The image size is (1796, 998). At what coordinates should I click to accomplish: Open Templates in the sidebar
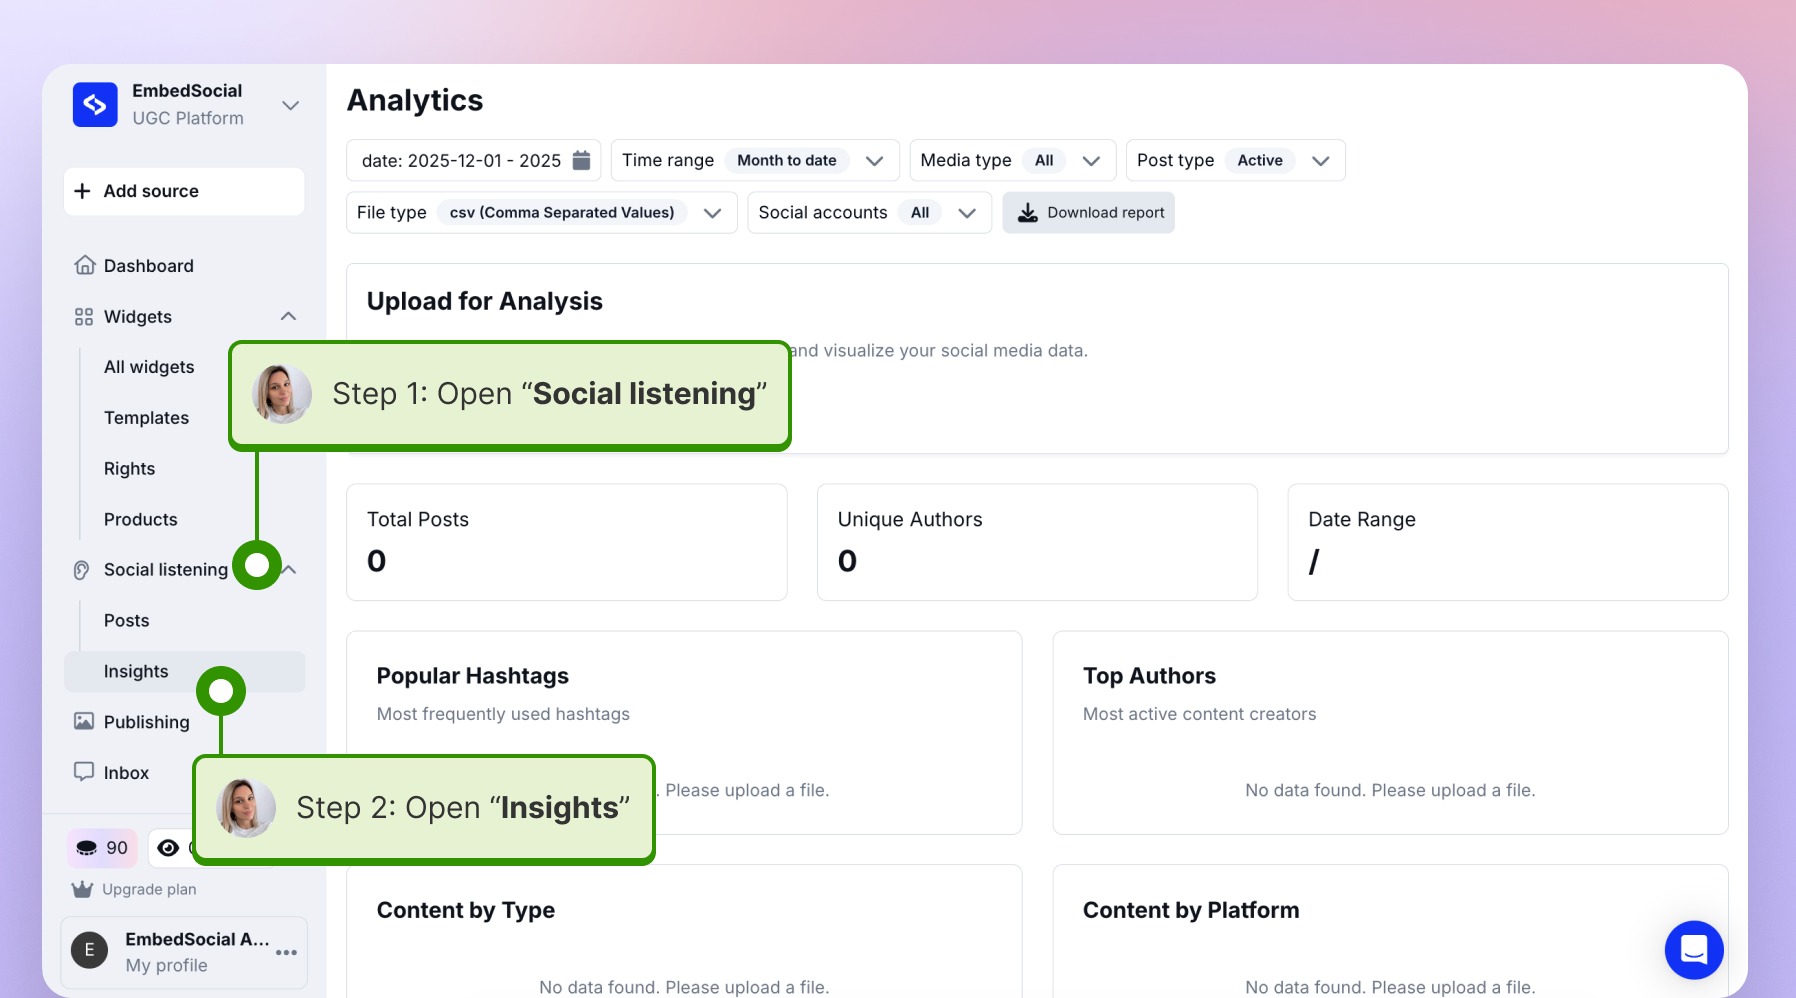146,418
